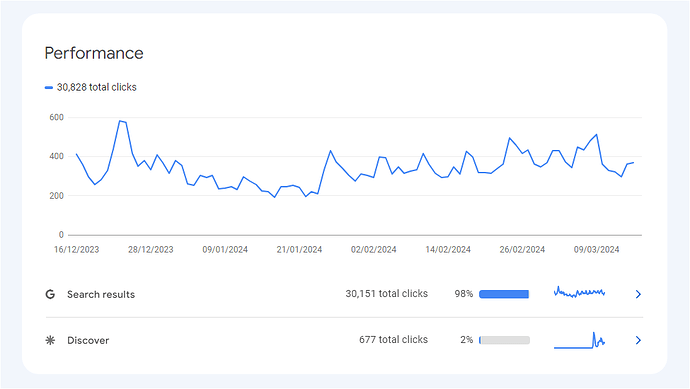Click the Search results sparkline thumbnail

(579, 292)
